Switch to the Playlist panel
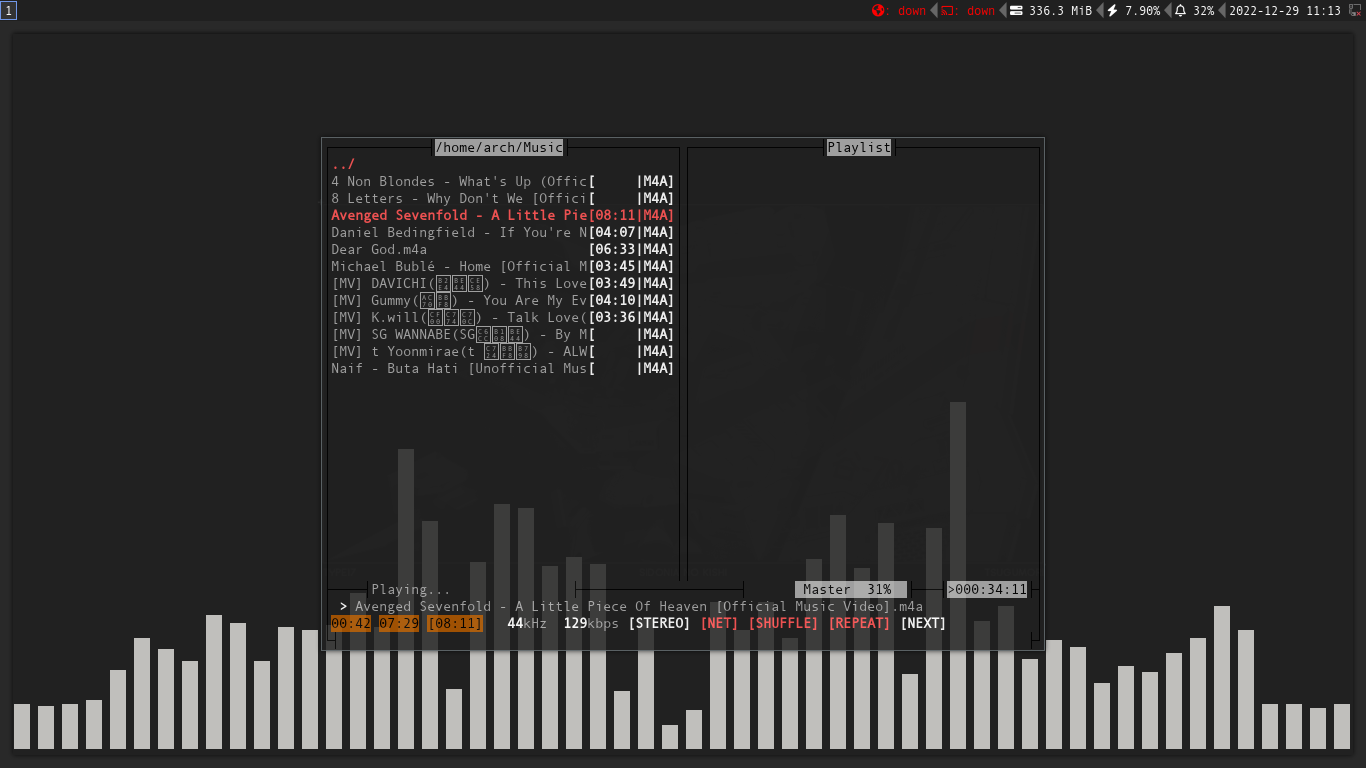 pos(858,147)
